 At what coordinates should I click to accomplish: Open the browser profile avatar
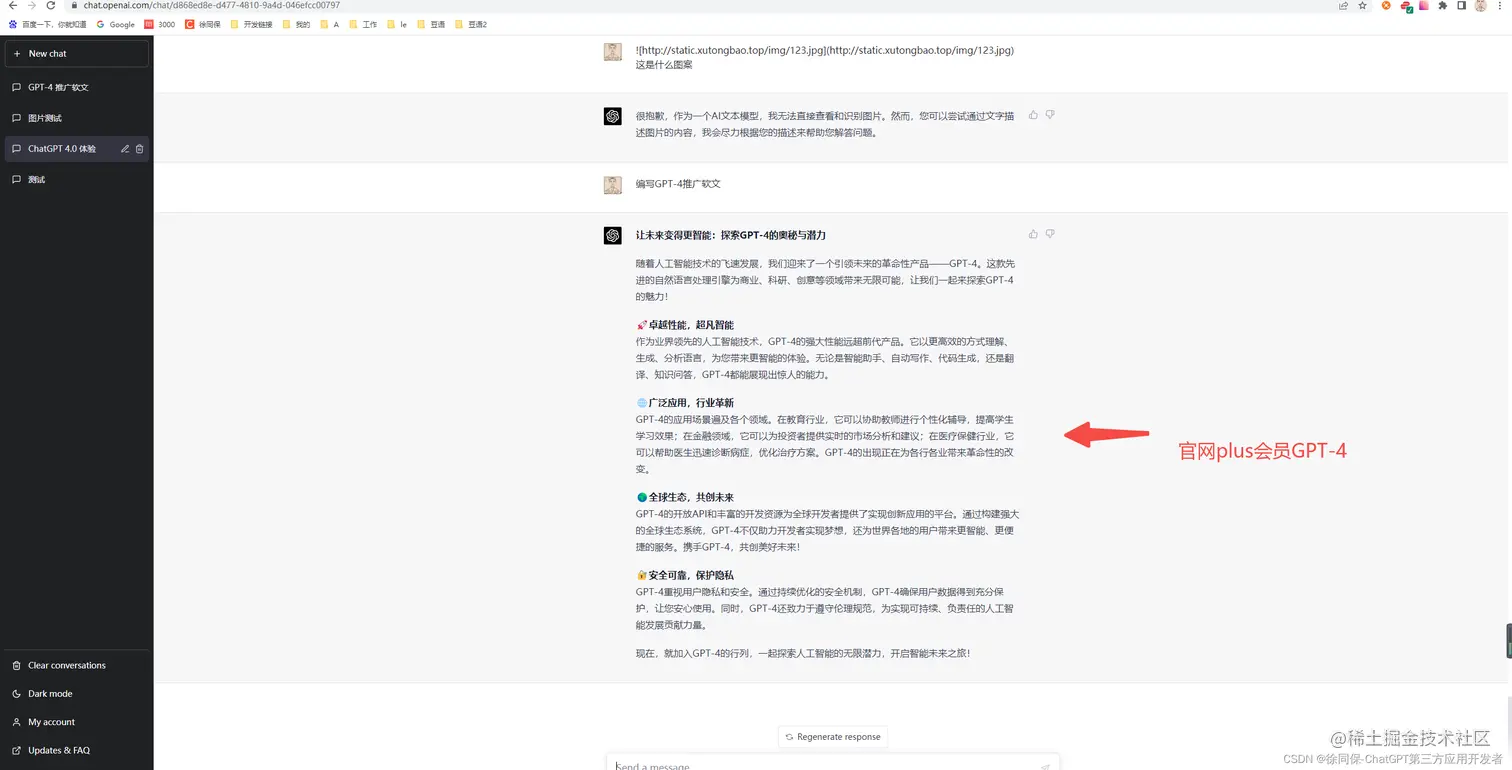pos(1481,5)
